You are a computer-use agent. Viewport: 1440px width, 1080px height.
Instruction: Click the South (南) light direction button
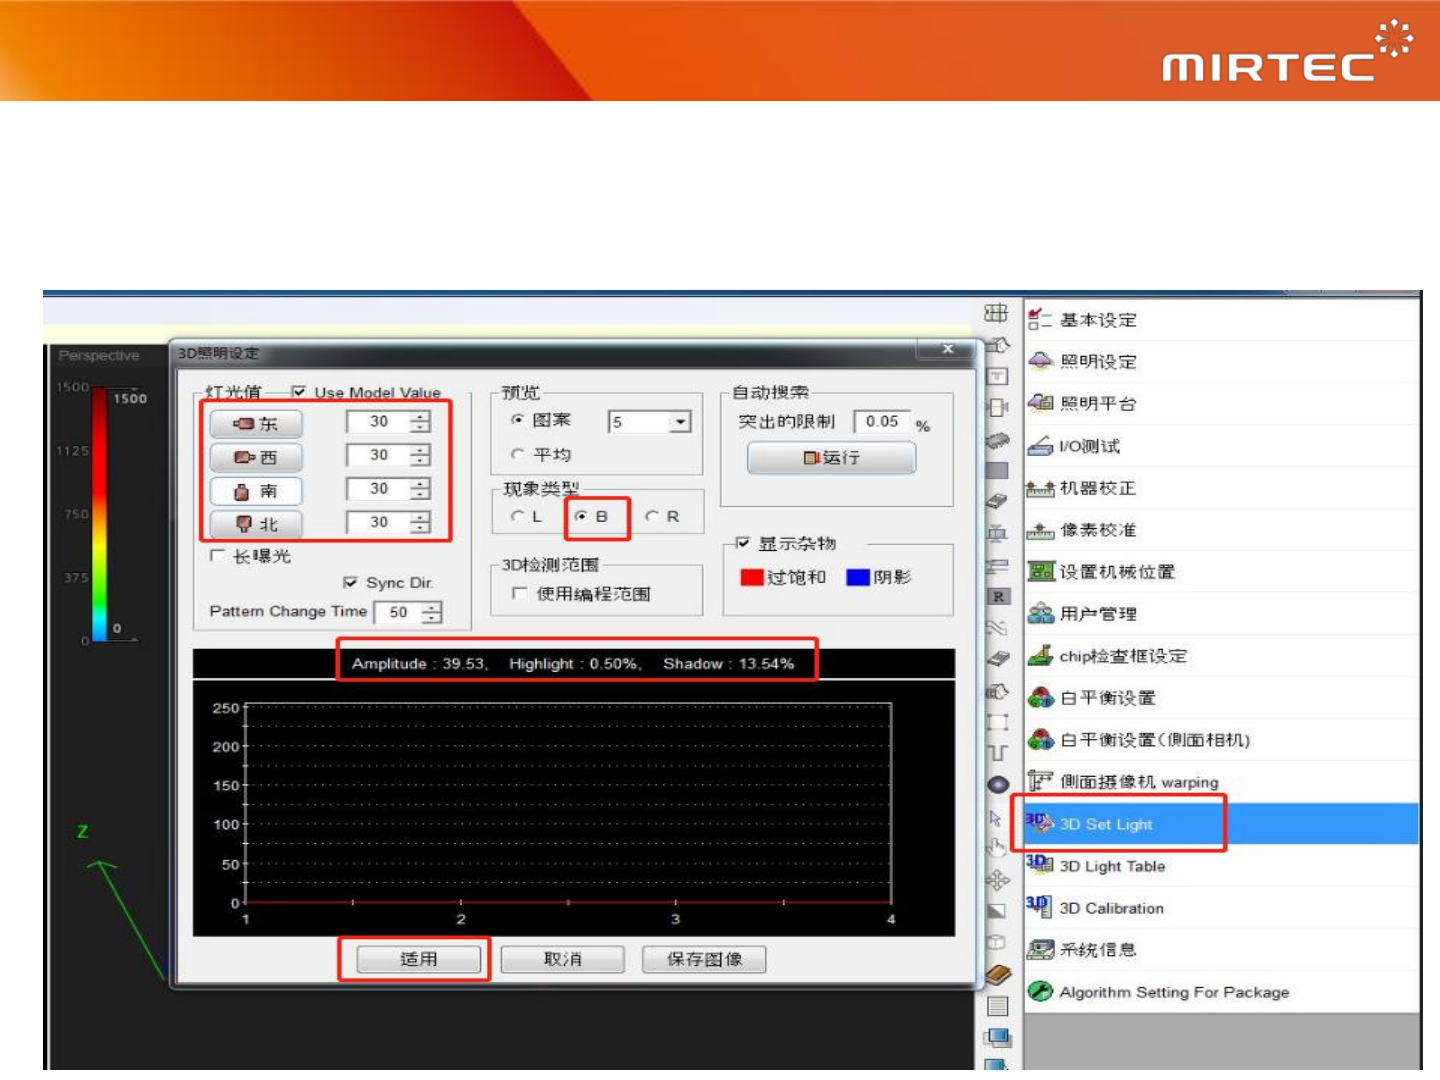tap(256, 491)
